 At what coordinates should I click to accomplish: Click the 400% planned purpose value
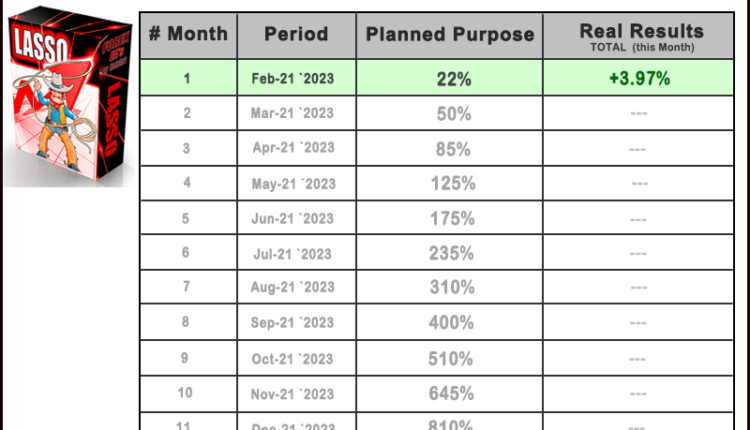454,323
